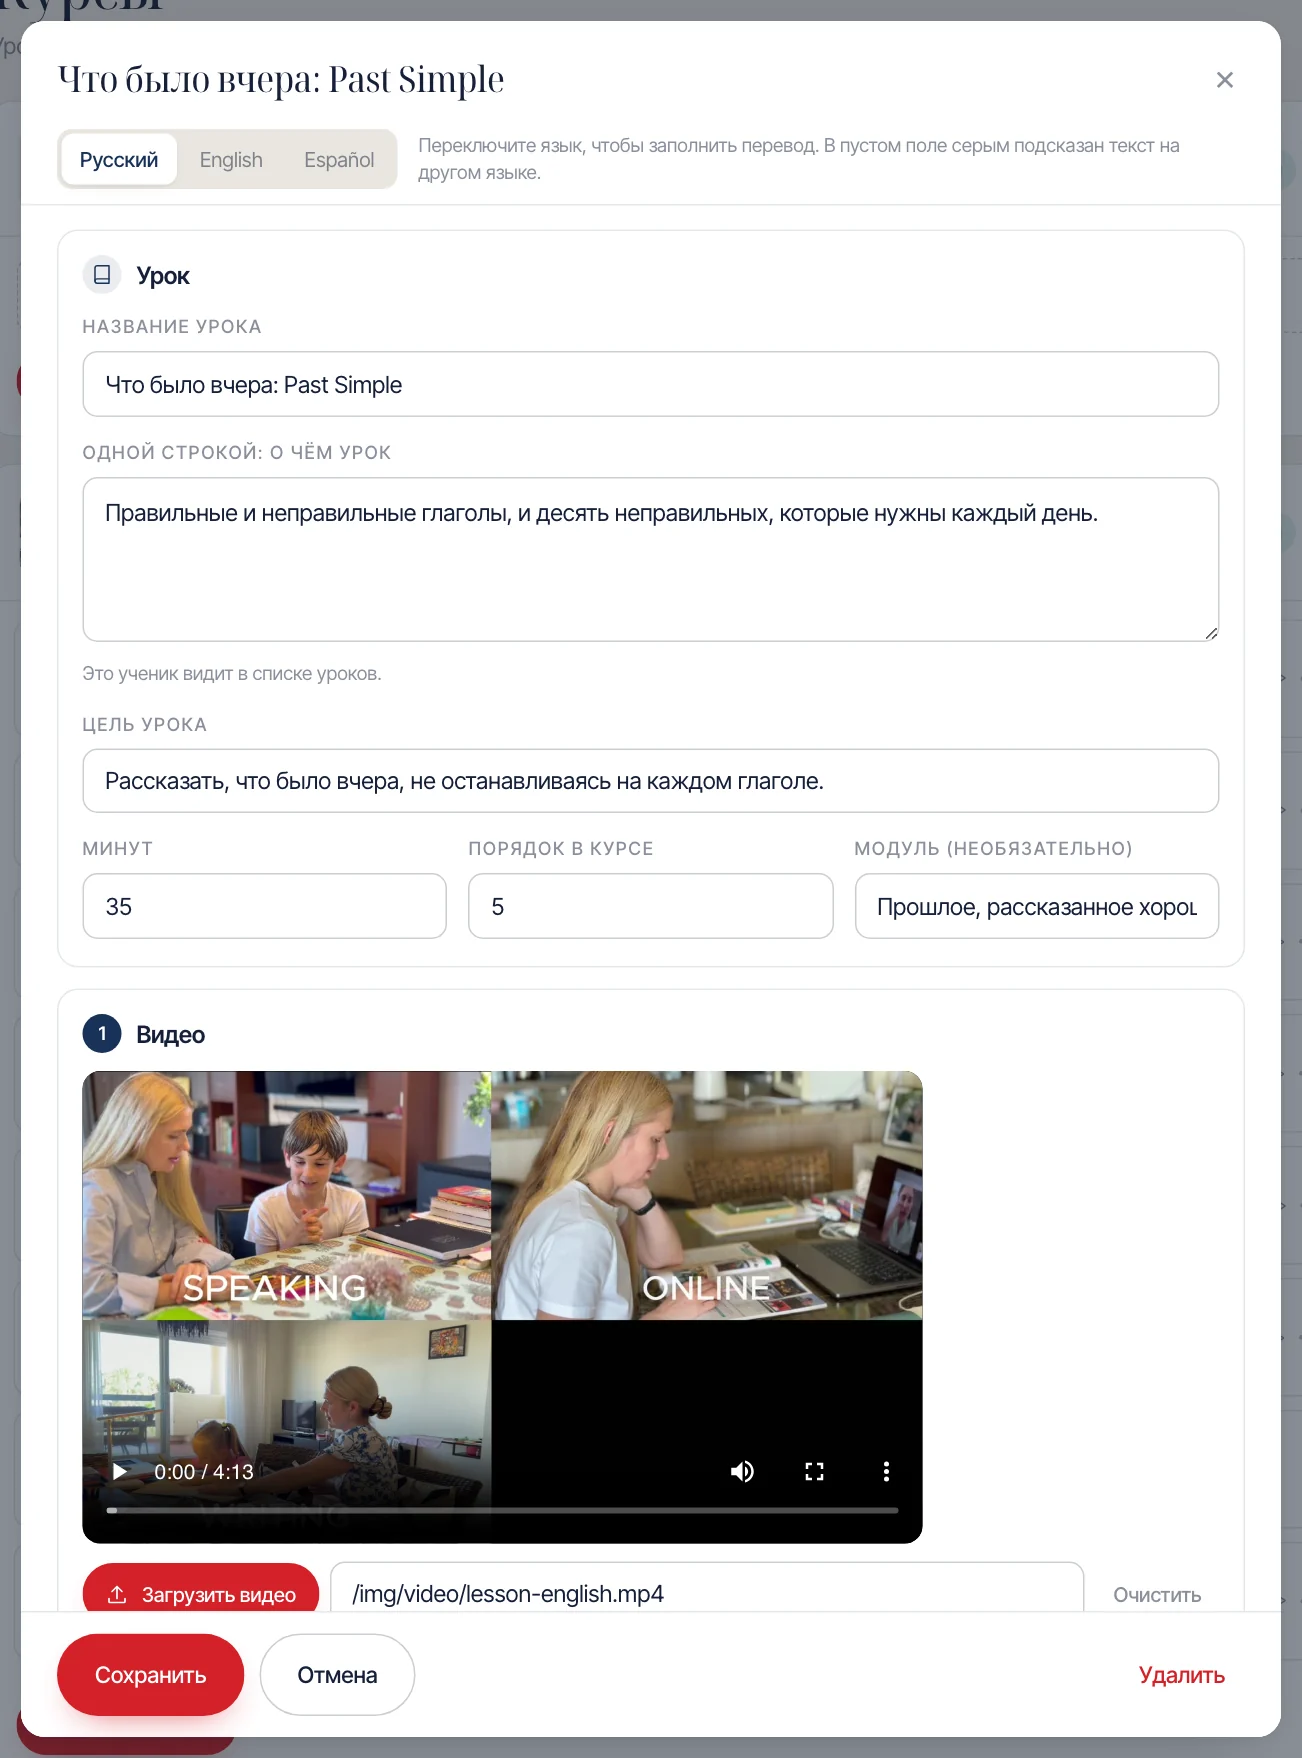Click the МОДУЛЬ (НЕОБЯЗАТЕЛЬНО) label

993,849
